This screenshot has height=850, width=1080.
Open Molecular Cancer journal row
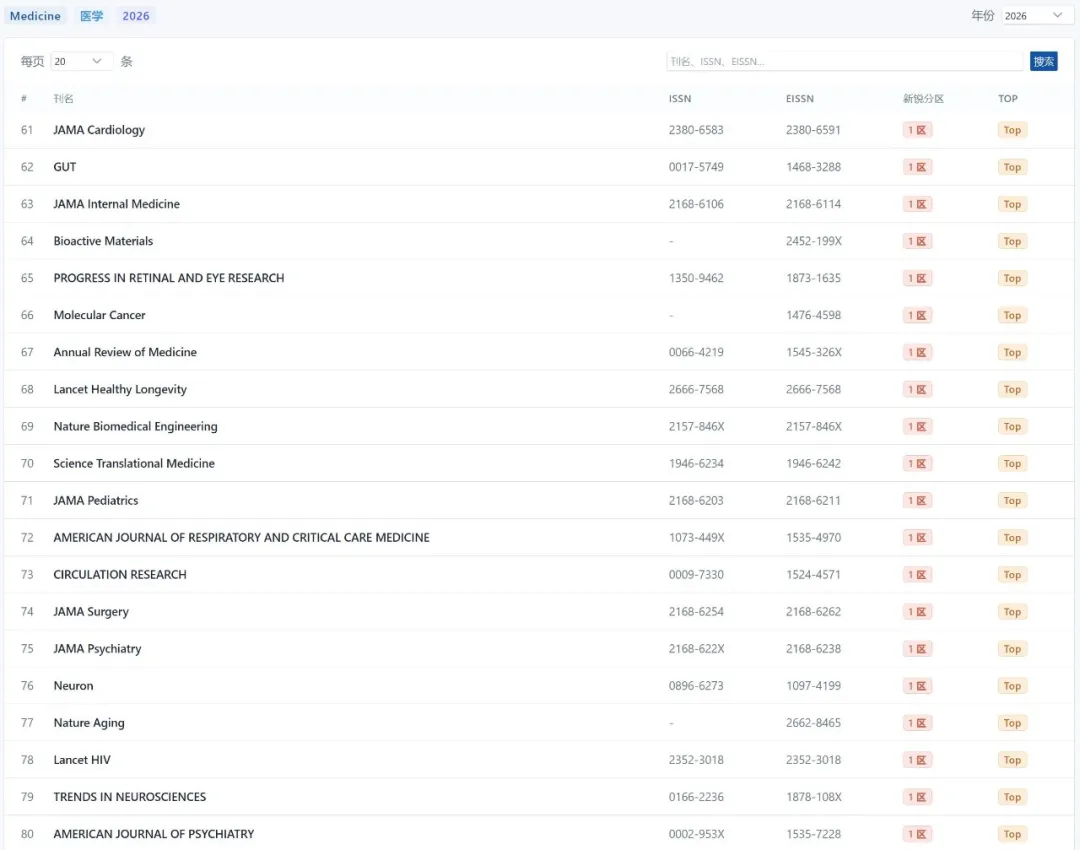pos(99,315)
